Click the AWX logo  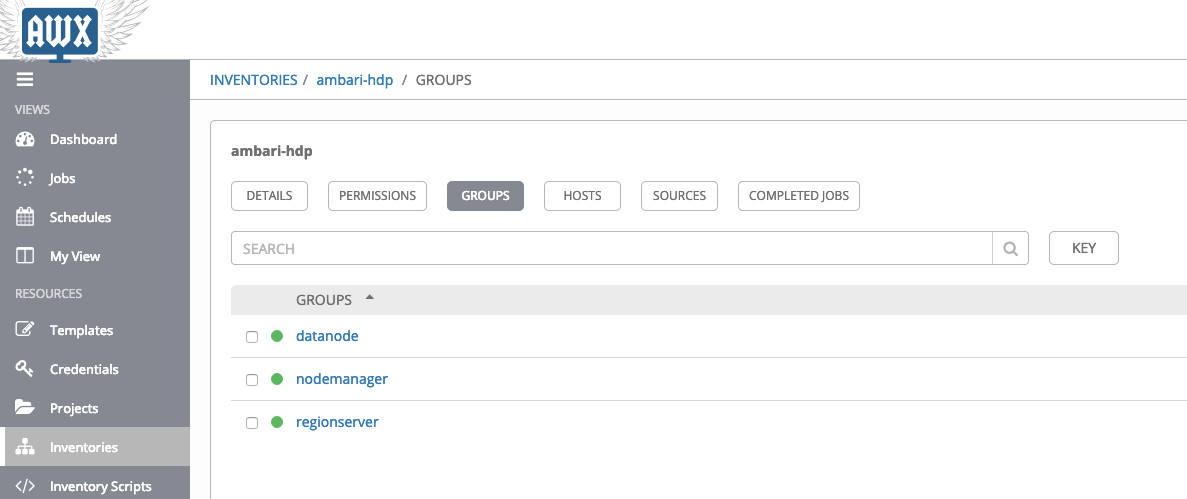click(60, 33)
